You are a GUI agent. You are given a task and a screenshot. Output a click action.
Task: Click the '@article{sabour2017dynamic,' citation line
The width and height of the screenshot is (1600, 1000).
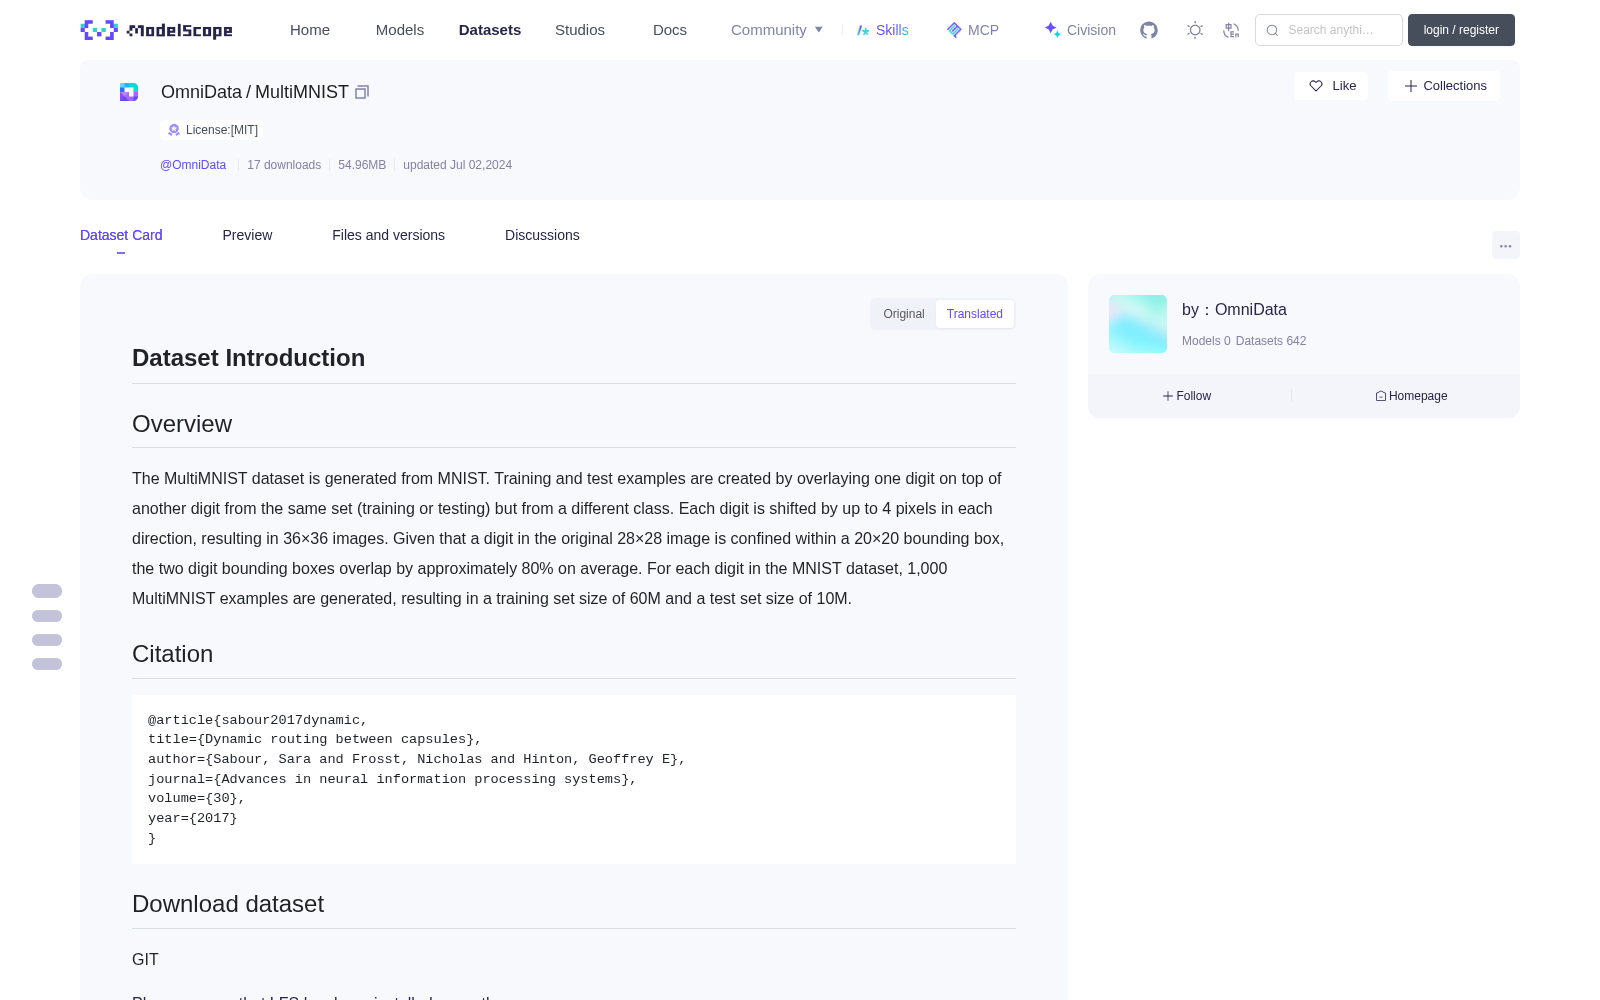click(x=258, y=720)
